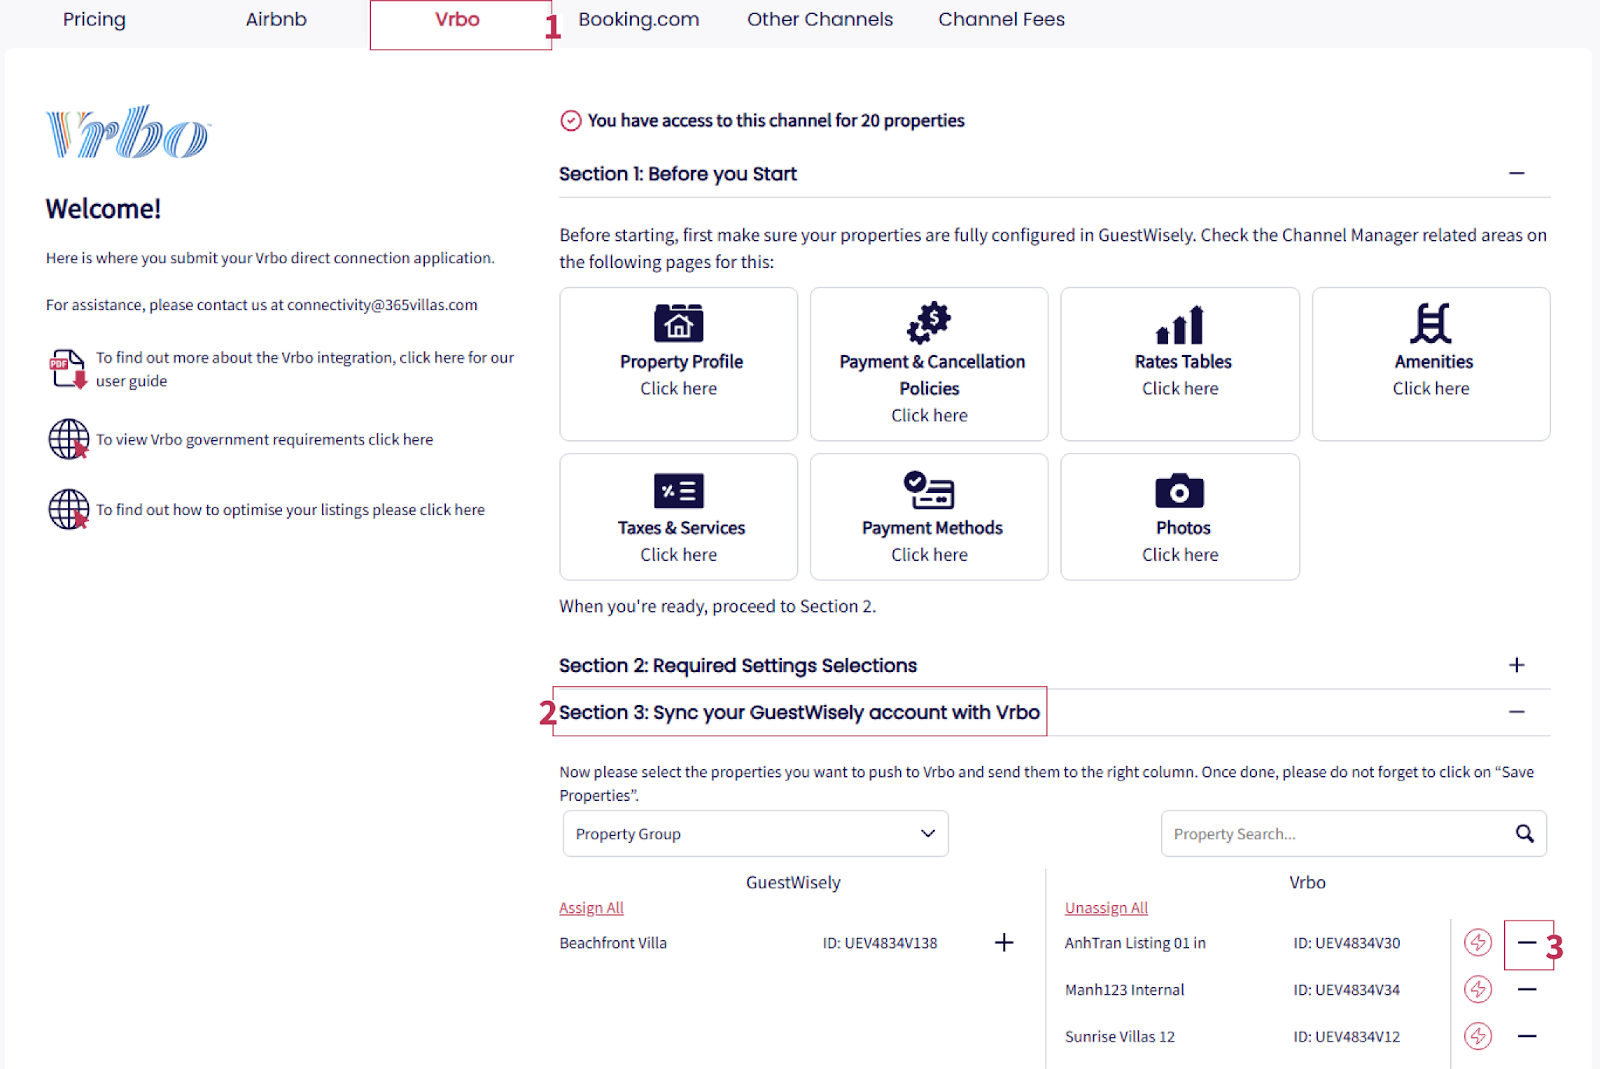Click the AnhTran Listing 01 in name
This screenshot has width=1600, height=1069.
(x=1135, y=943)
